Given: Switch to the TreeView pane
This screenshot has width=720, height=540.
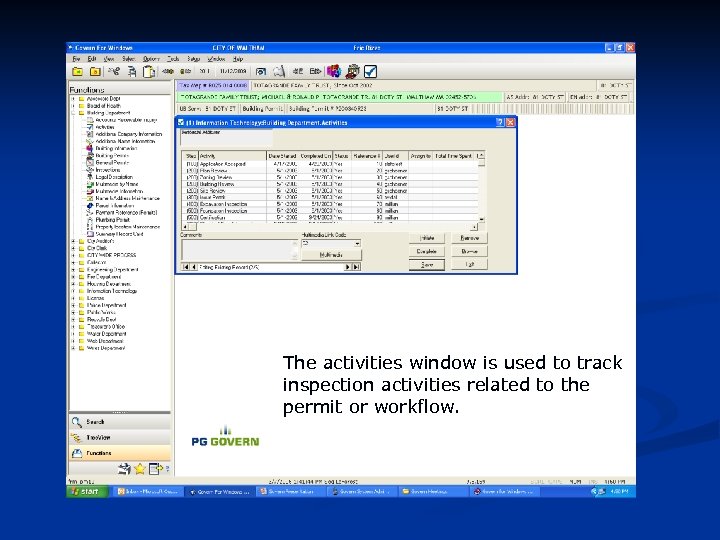Looking at the screenshot, I should pos(120,438).
